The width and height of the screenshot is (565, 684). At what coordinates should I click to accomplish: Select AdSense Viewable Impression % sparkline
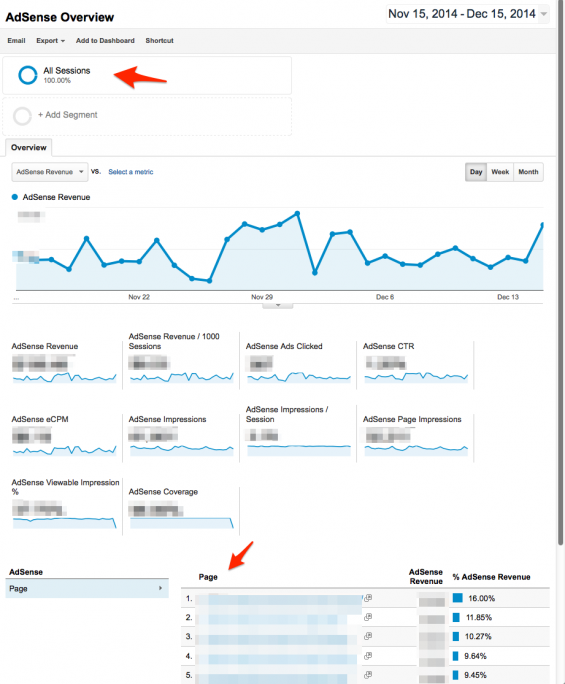tap(65, 523)
